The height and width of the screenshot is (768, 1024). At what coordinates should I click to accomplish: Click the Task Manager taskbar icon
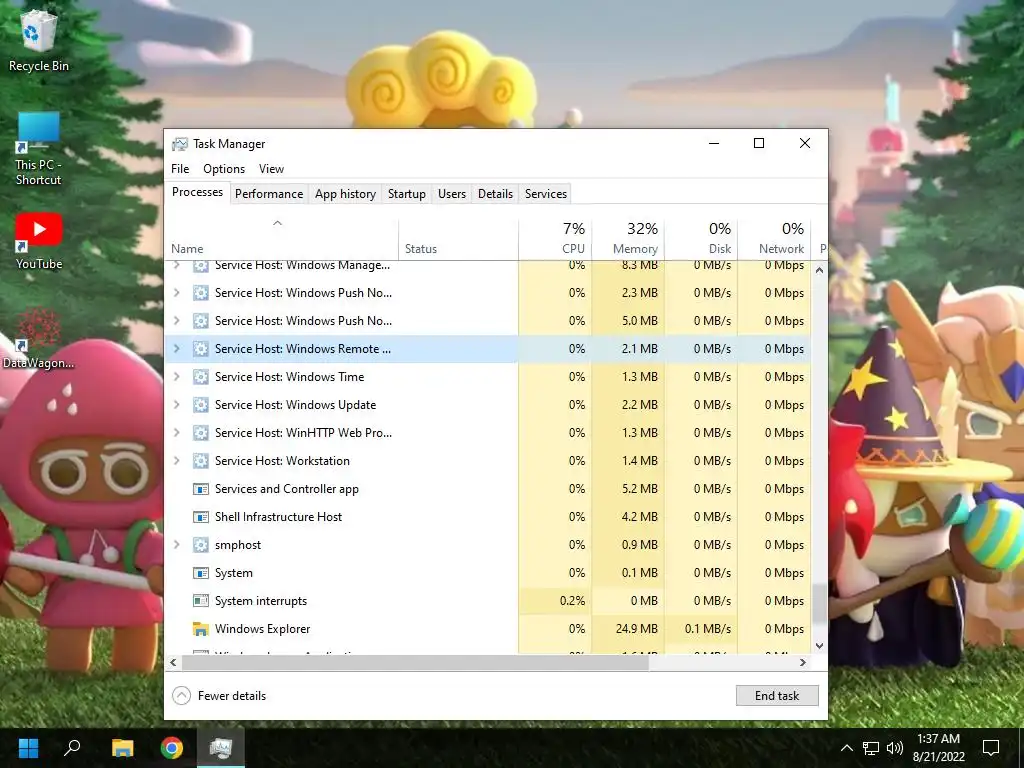[x=221, y=748]
